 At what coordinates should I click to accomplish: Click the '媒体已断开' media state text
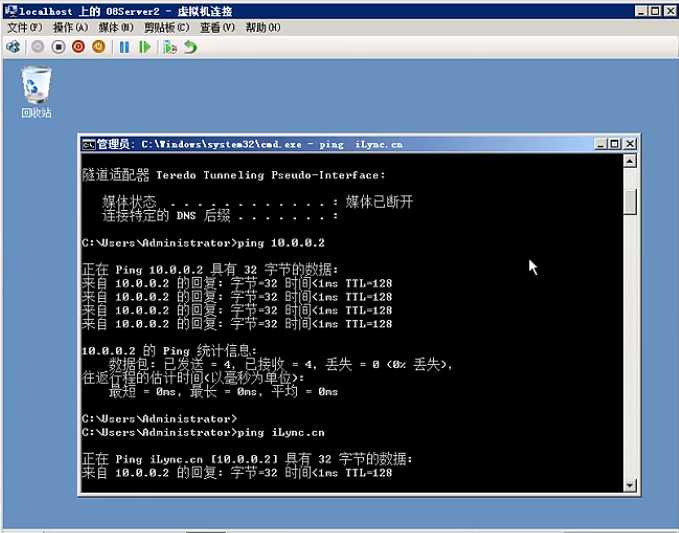tap(379, 201)
